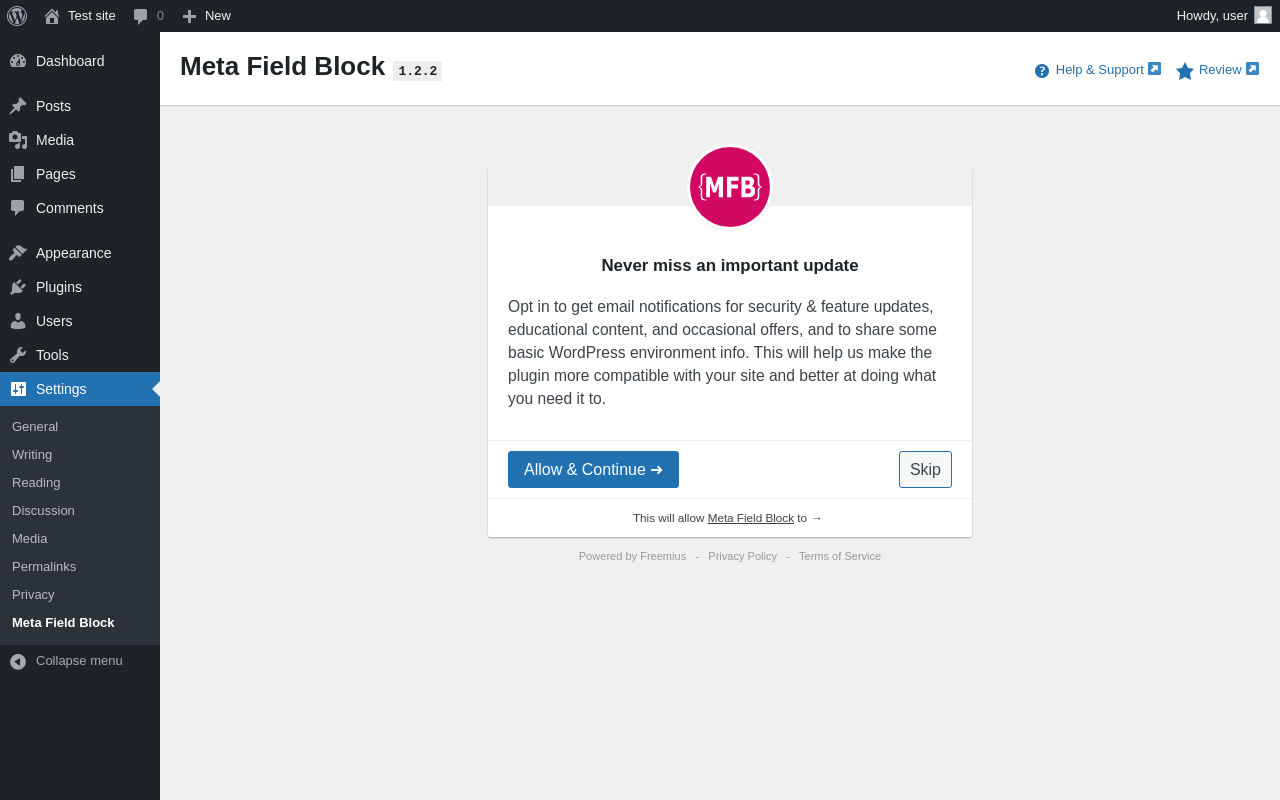Follow the Review star link
The height and width of the screenshot is (800, 1280).
point(1218,70)
